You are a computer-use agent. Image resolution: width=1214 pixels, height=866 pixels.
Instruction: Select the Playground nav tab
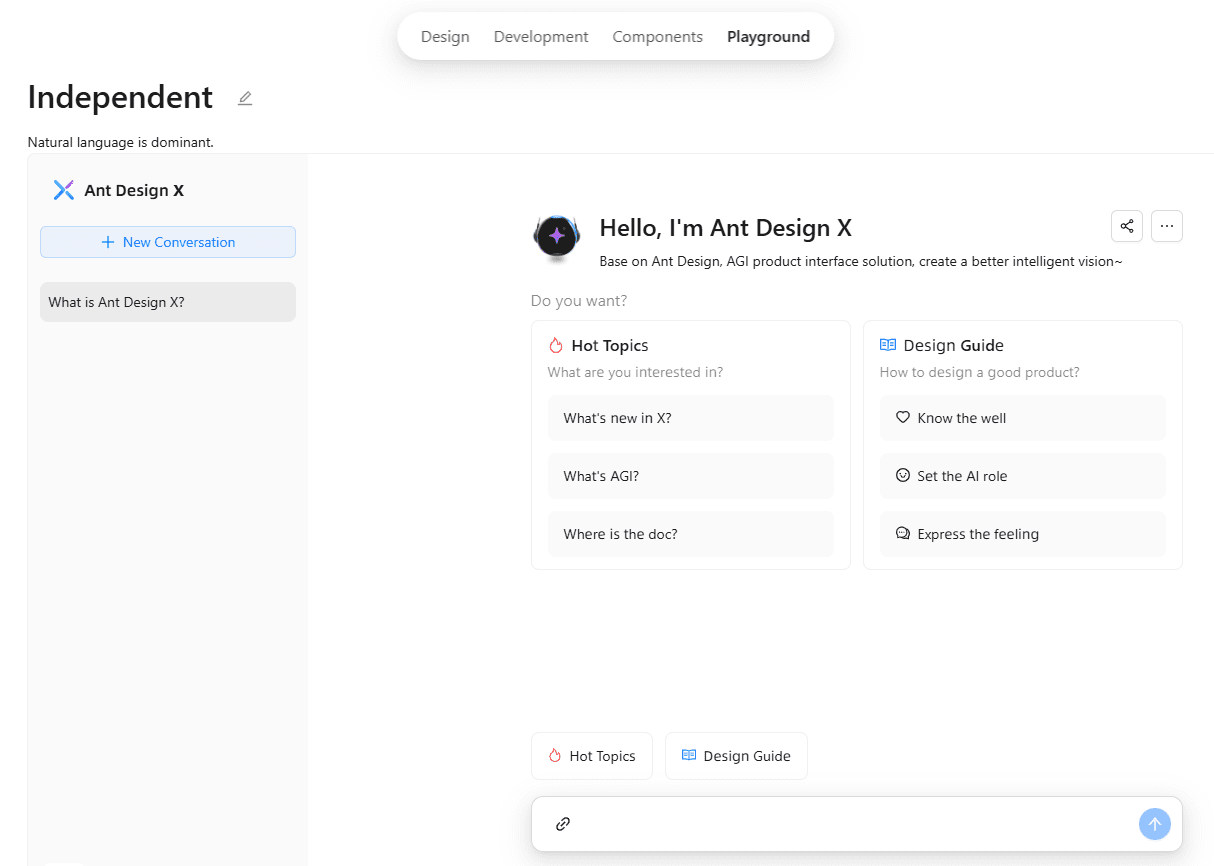(768, 37)
